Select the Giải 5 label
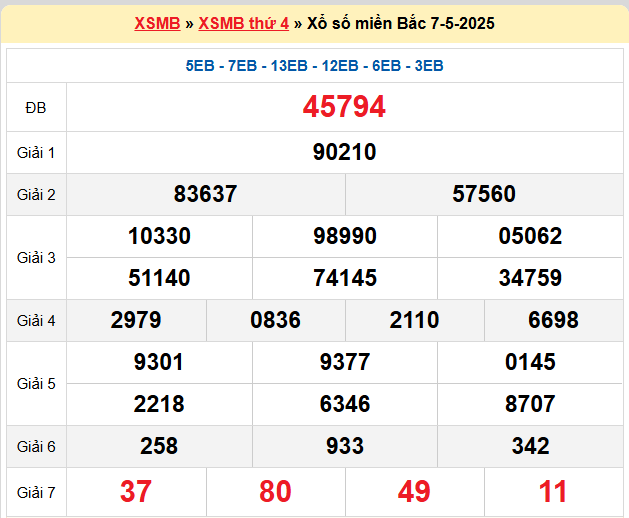This screenshot has width=629, height=518. pos(36,384)
